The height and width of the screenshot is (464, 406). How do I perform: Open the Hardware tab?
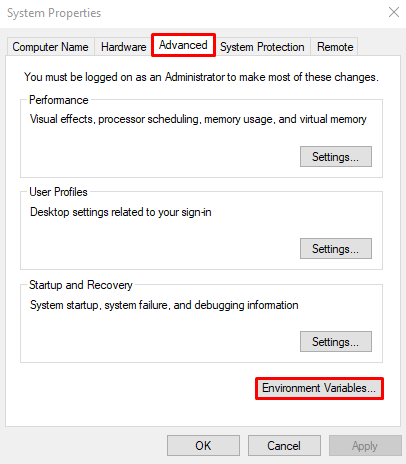[x=123, y=47]
